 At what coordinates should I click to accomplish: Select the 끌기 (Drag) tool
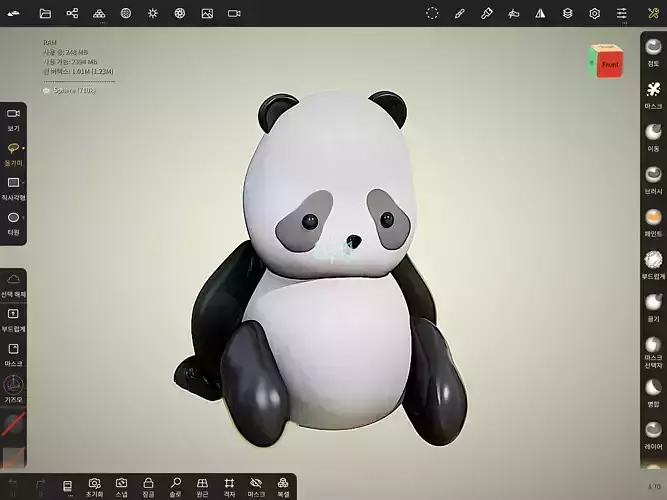click(x=653, y=308)
